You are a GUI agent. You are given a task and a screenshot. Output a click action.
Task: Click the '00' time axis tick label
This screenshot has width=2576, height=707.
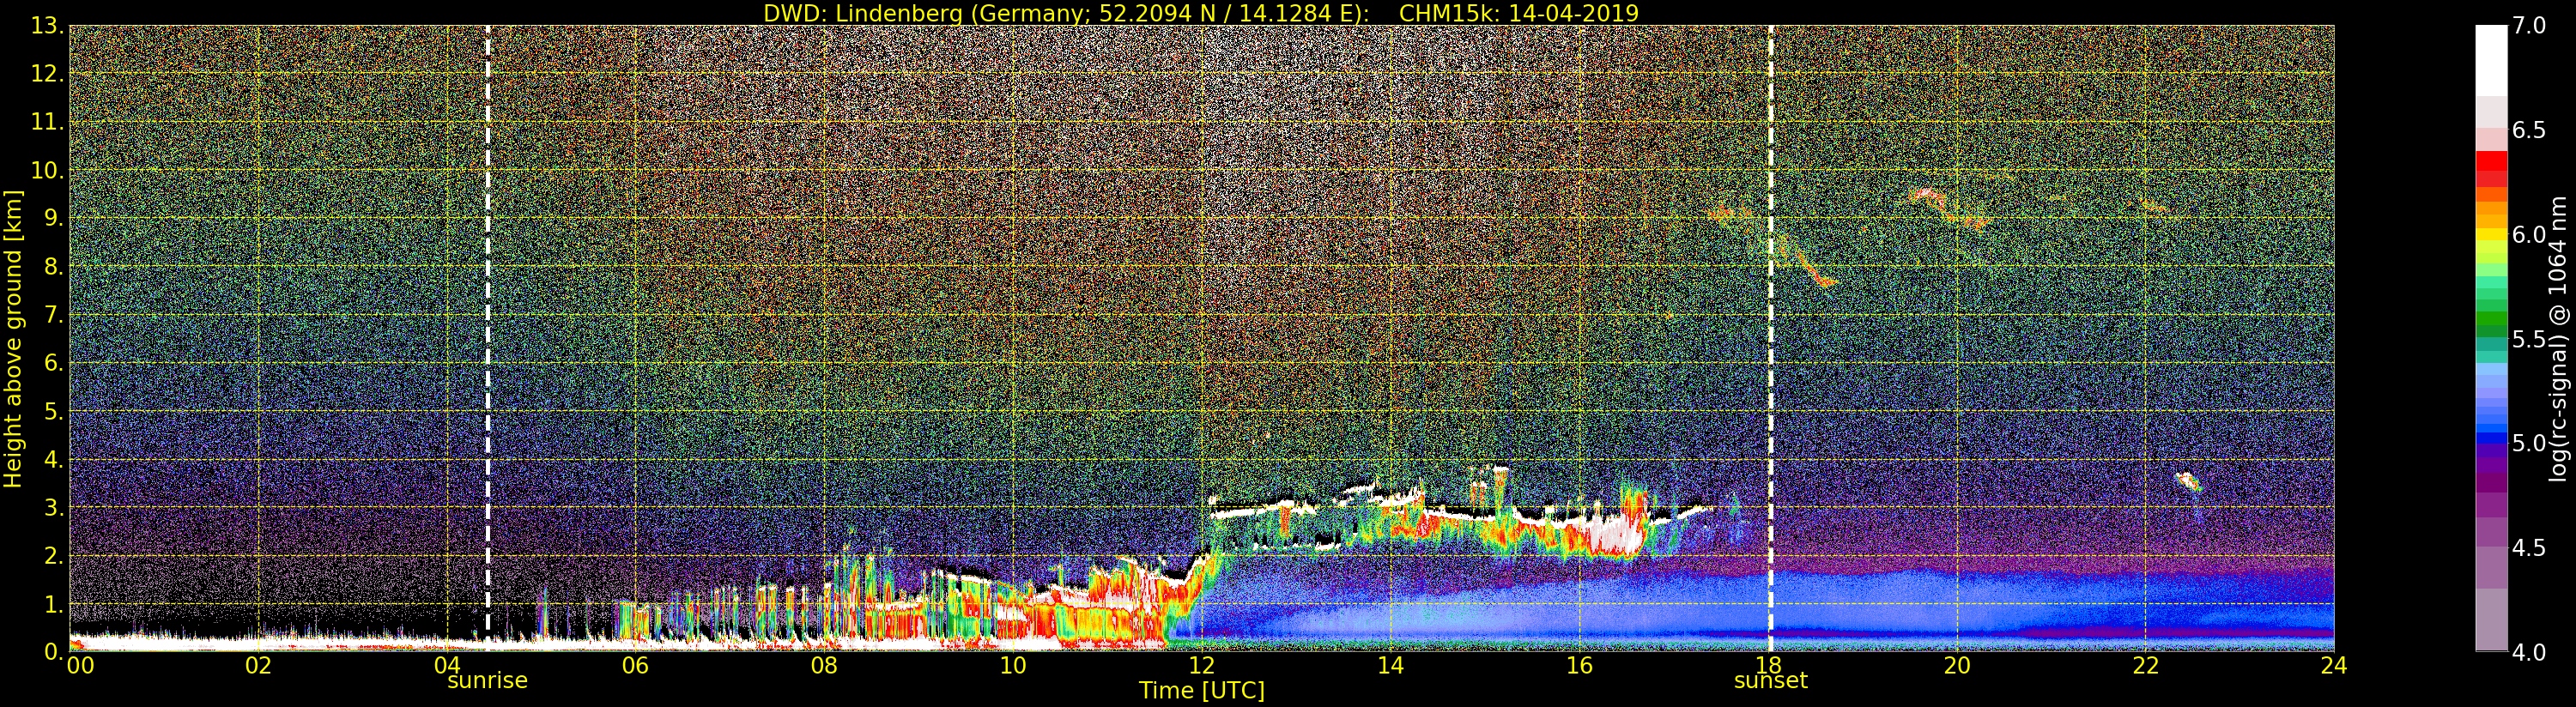(x=79, y=666)
